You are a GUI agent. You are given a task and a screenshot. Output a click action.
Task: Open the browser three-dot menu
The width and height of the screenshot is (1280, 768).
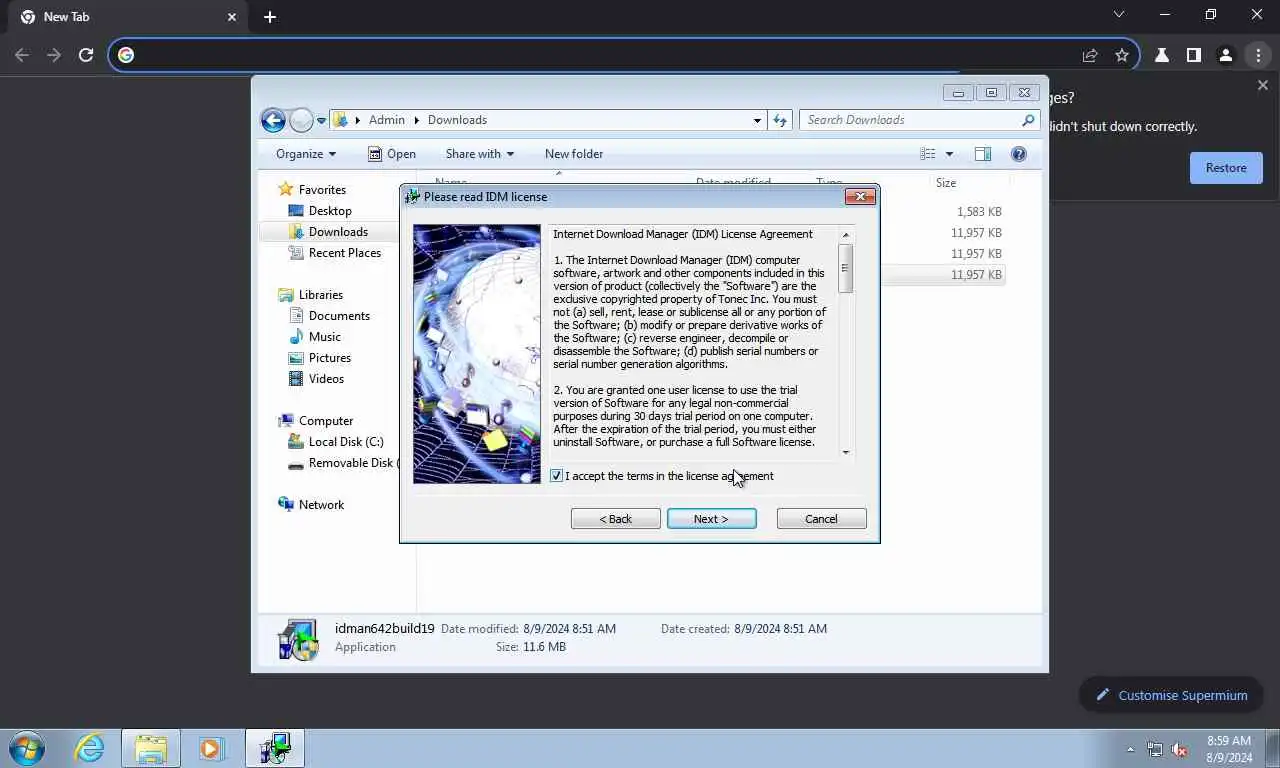pyautogui.click(x=1258, y=55)
